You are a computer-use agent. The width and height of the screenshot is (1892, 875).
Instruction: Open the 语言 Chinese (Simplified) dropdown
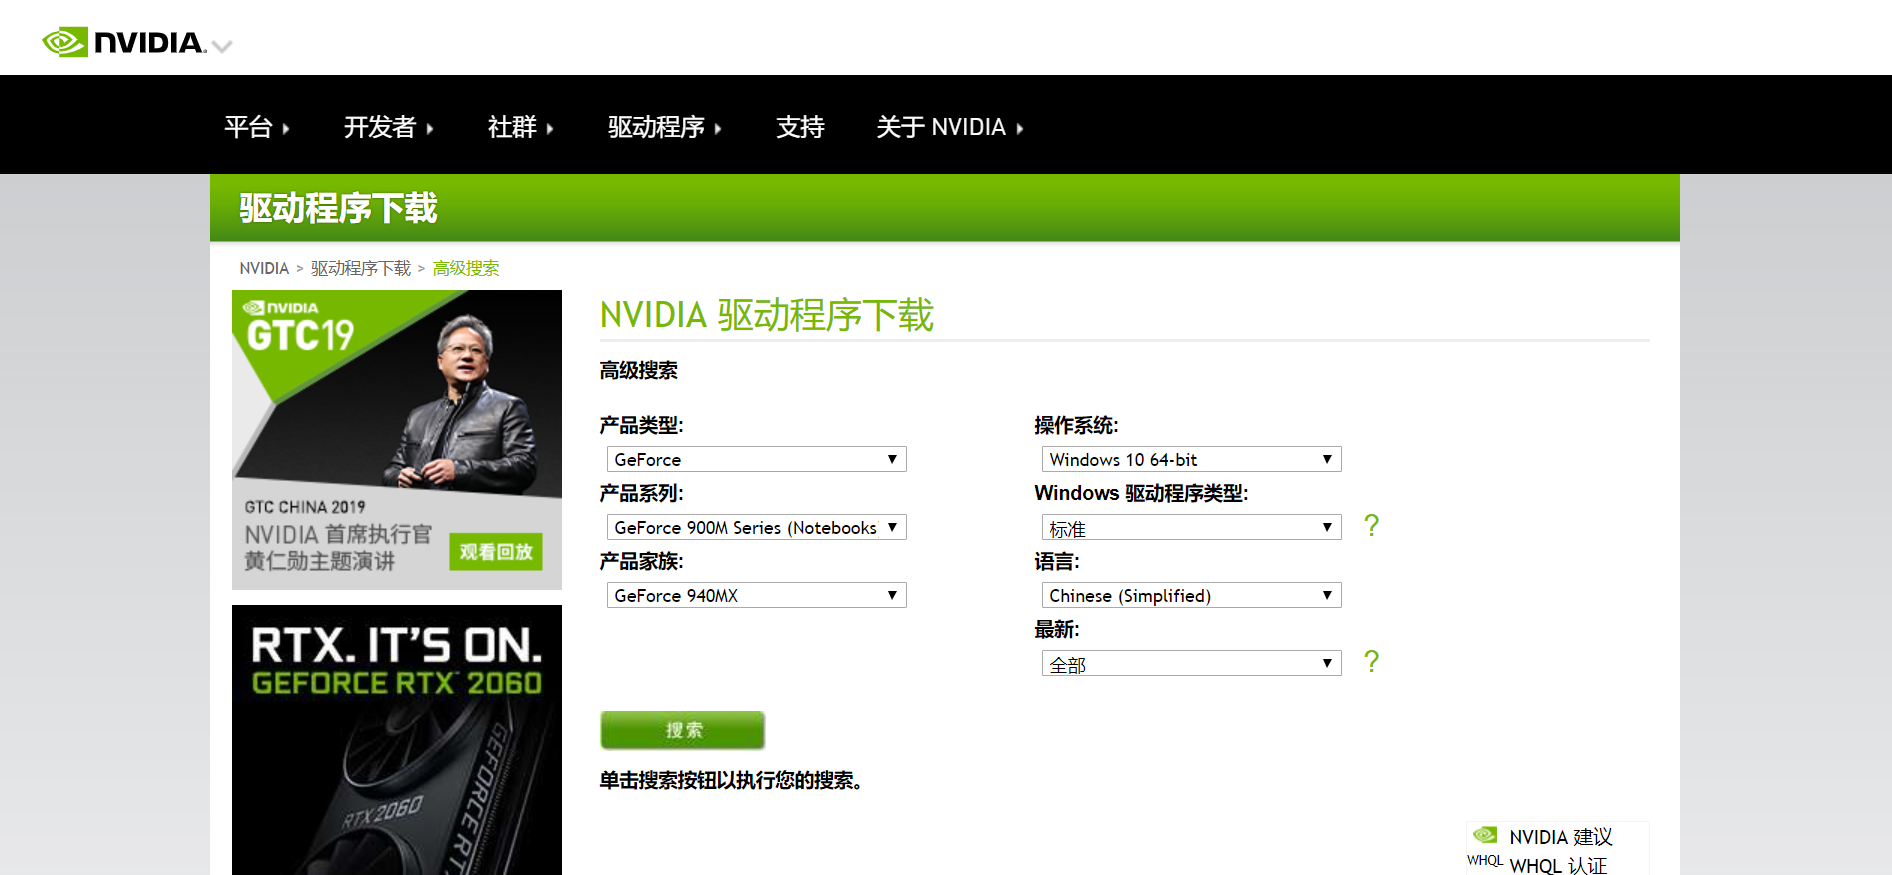coord(1192,595)
